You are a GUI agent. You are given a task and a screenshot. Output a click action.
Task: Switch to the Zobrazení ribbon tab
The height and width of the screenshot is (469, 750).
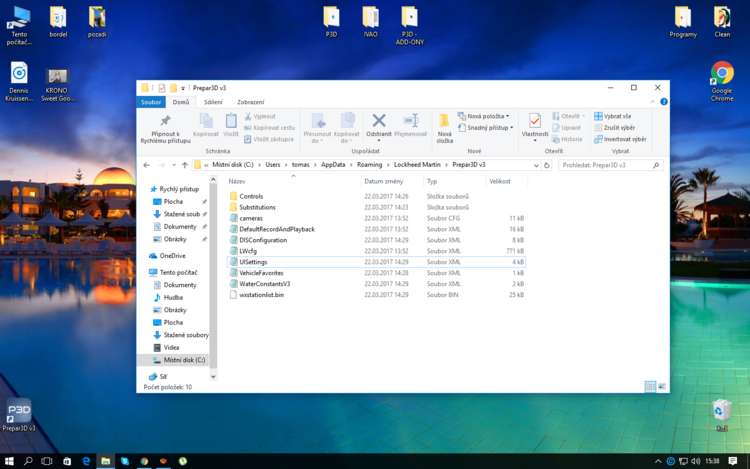click(x=251, y=102)
